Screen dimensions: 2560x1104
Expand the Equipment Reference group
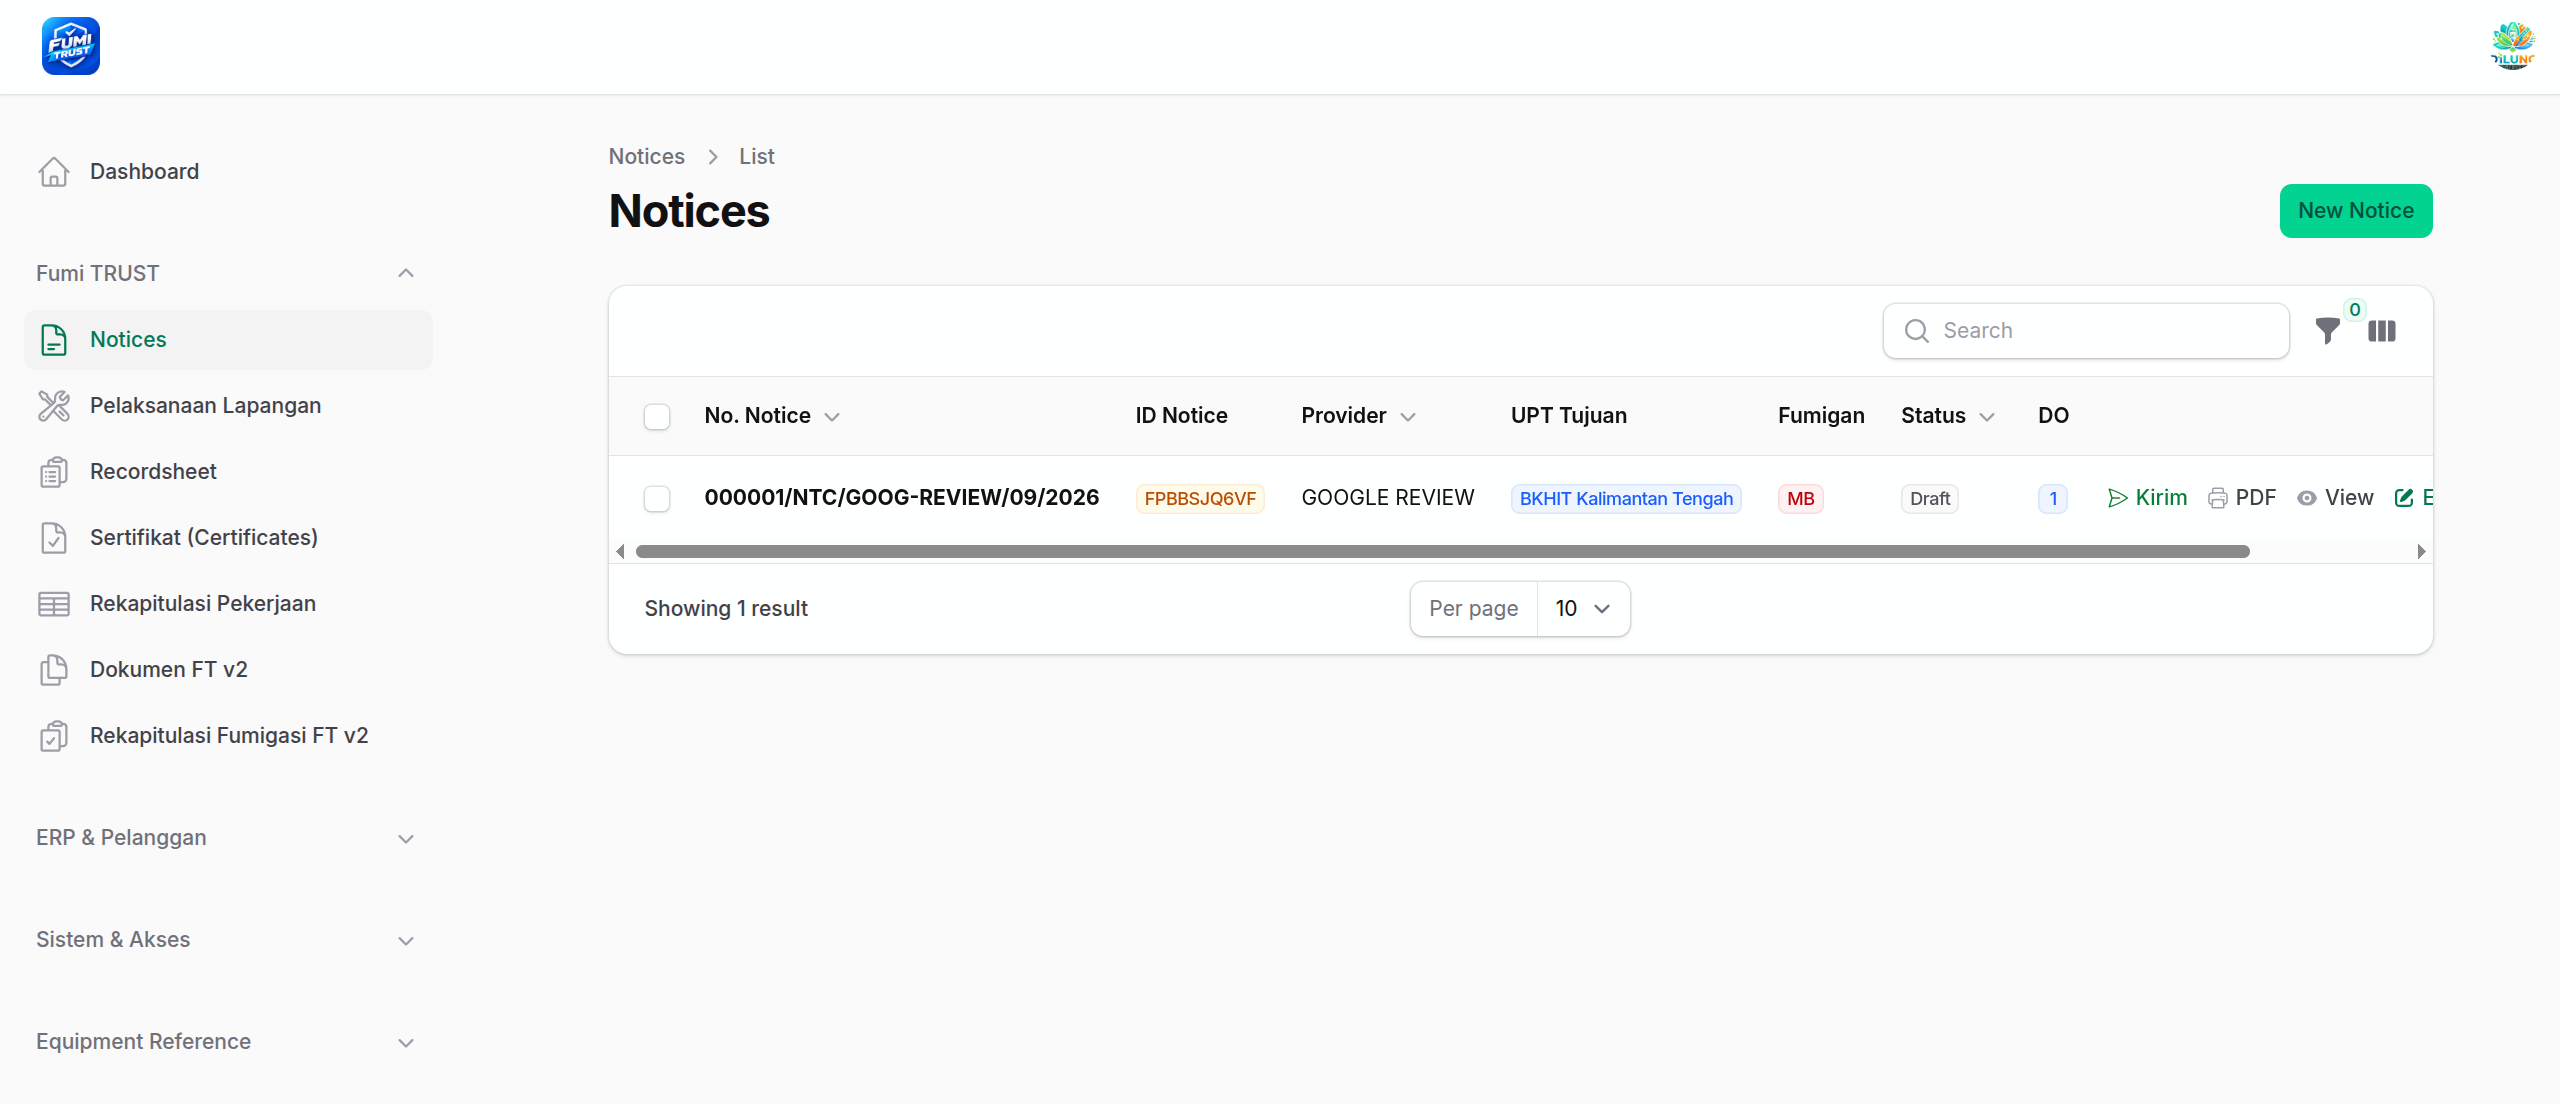(x=406, y=1043)
